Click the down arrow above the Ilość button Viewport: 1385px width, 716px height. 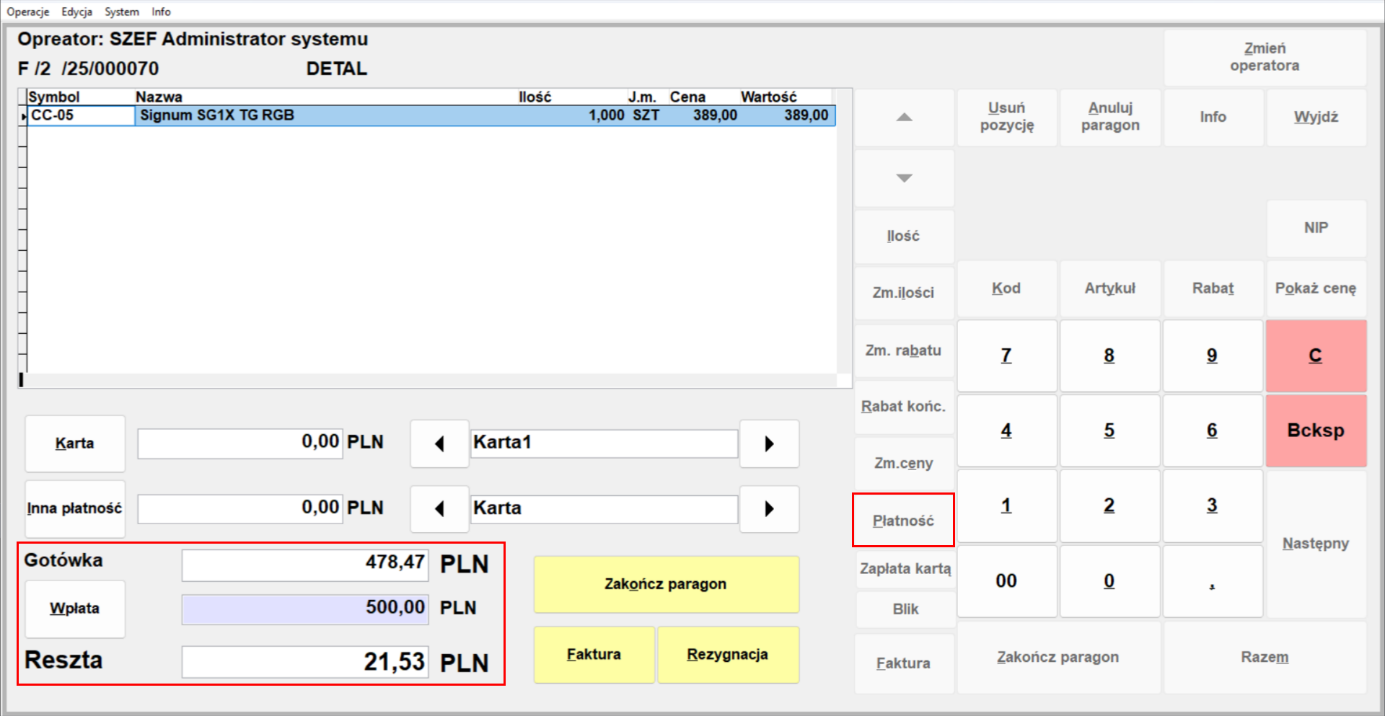point(904,178)
